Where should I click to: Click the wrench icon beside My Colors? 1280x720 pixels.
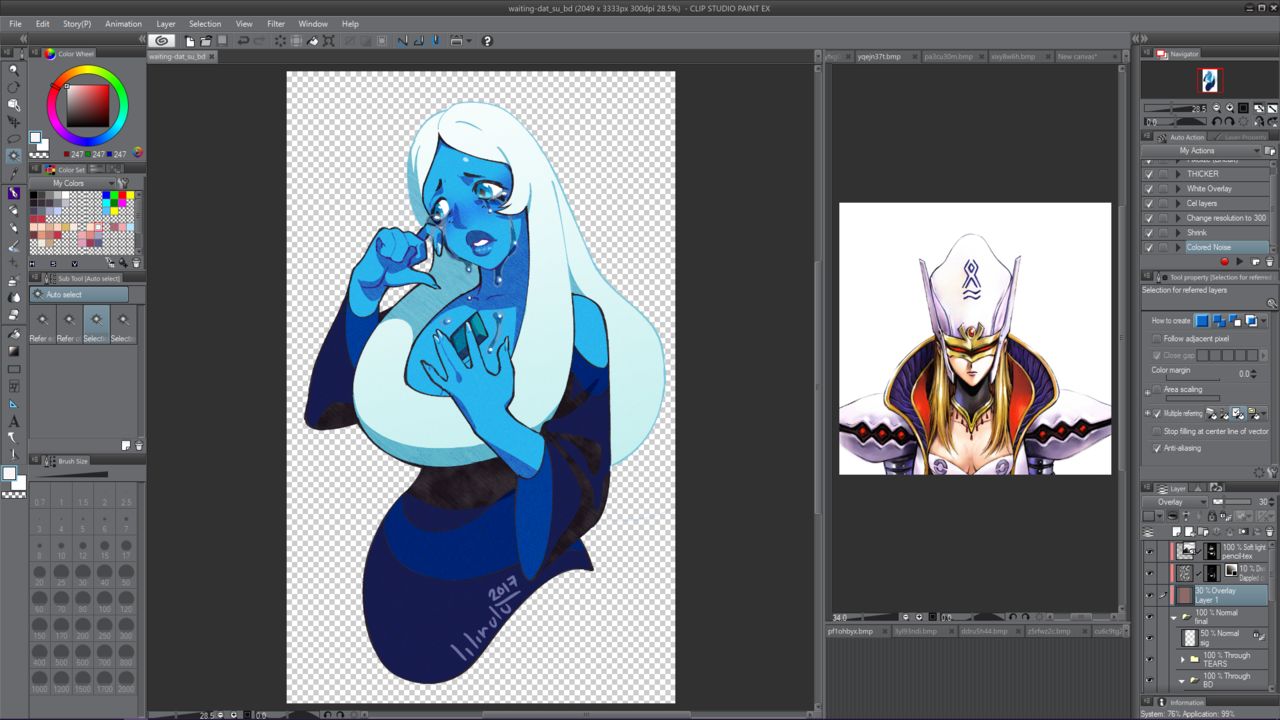[x=123, y=183]
